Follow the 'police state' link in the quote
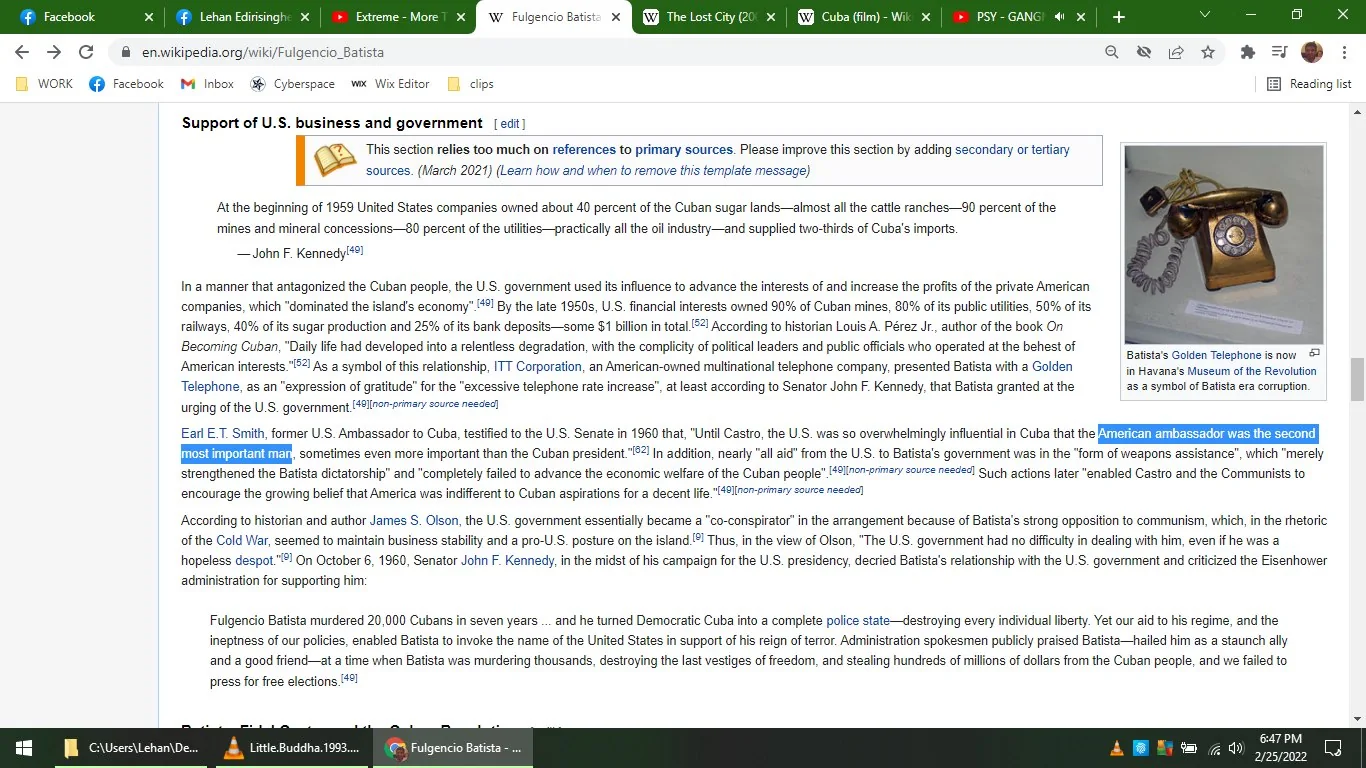This screenshot has width=1366, height=768. (x=858, y=621)
